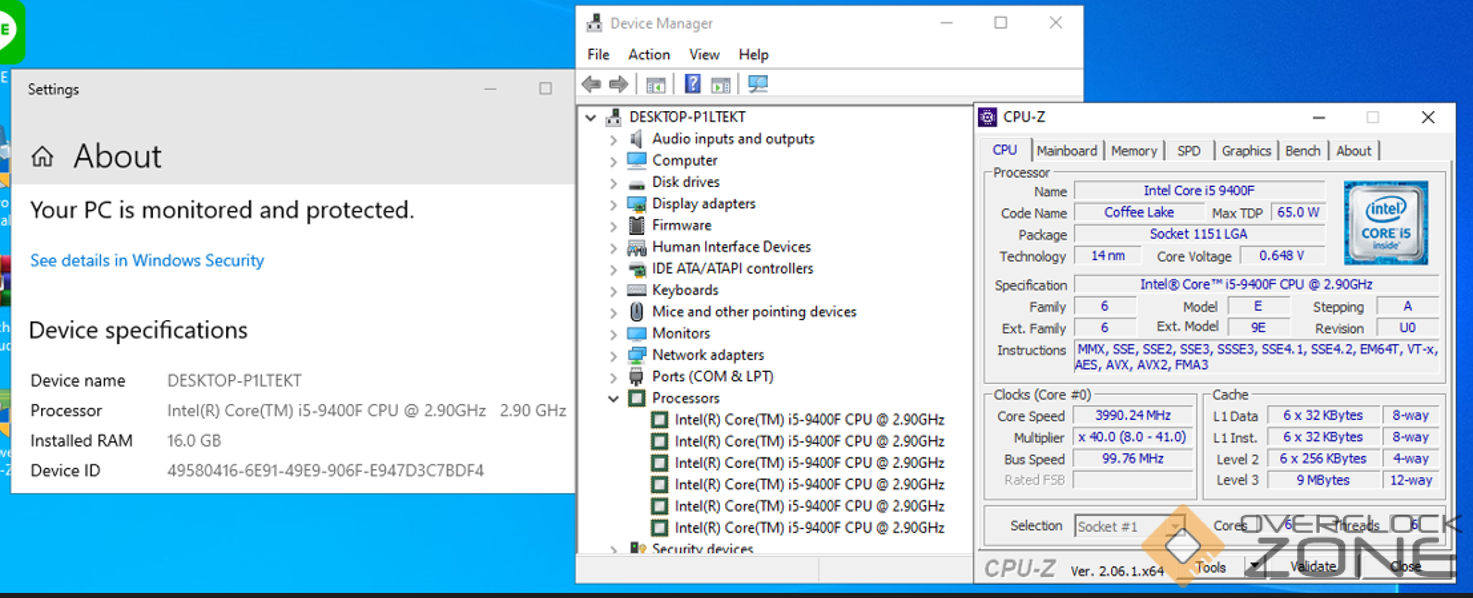Select the Display adapters device icon
Screen dimensions: 1473x598
(637, 204)
